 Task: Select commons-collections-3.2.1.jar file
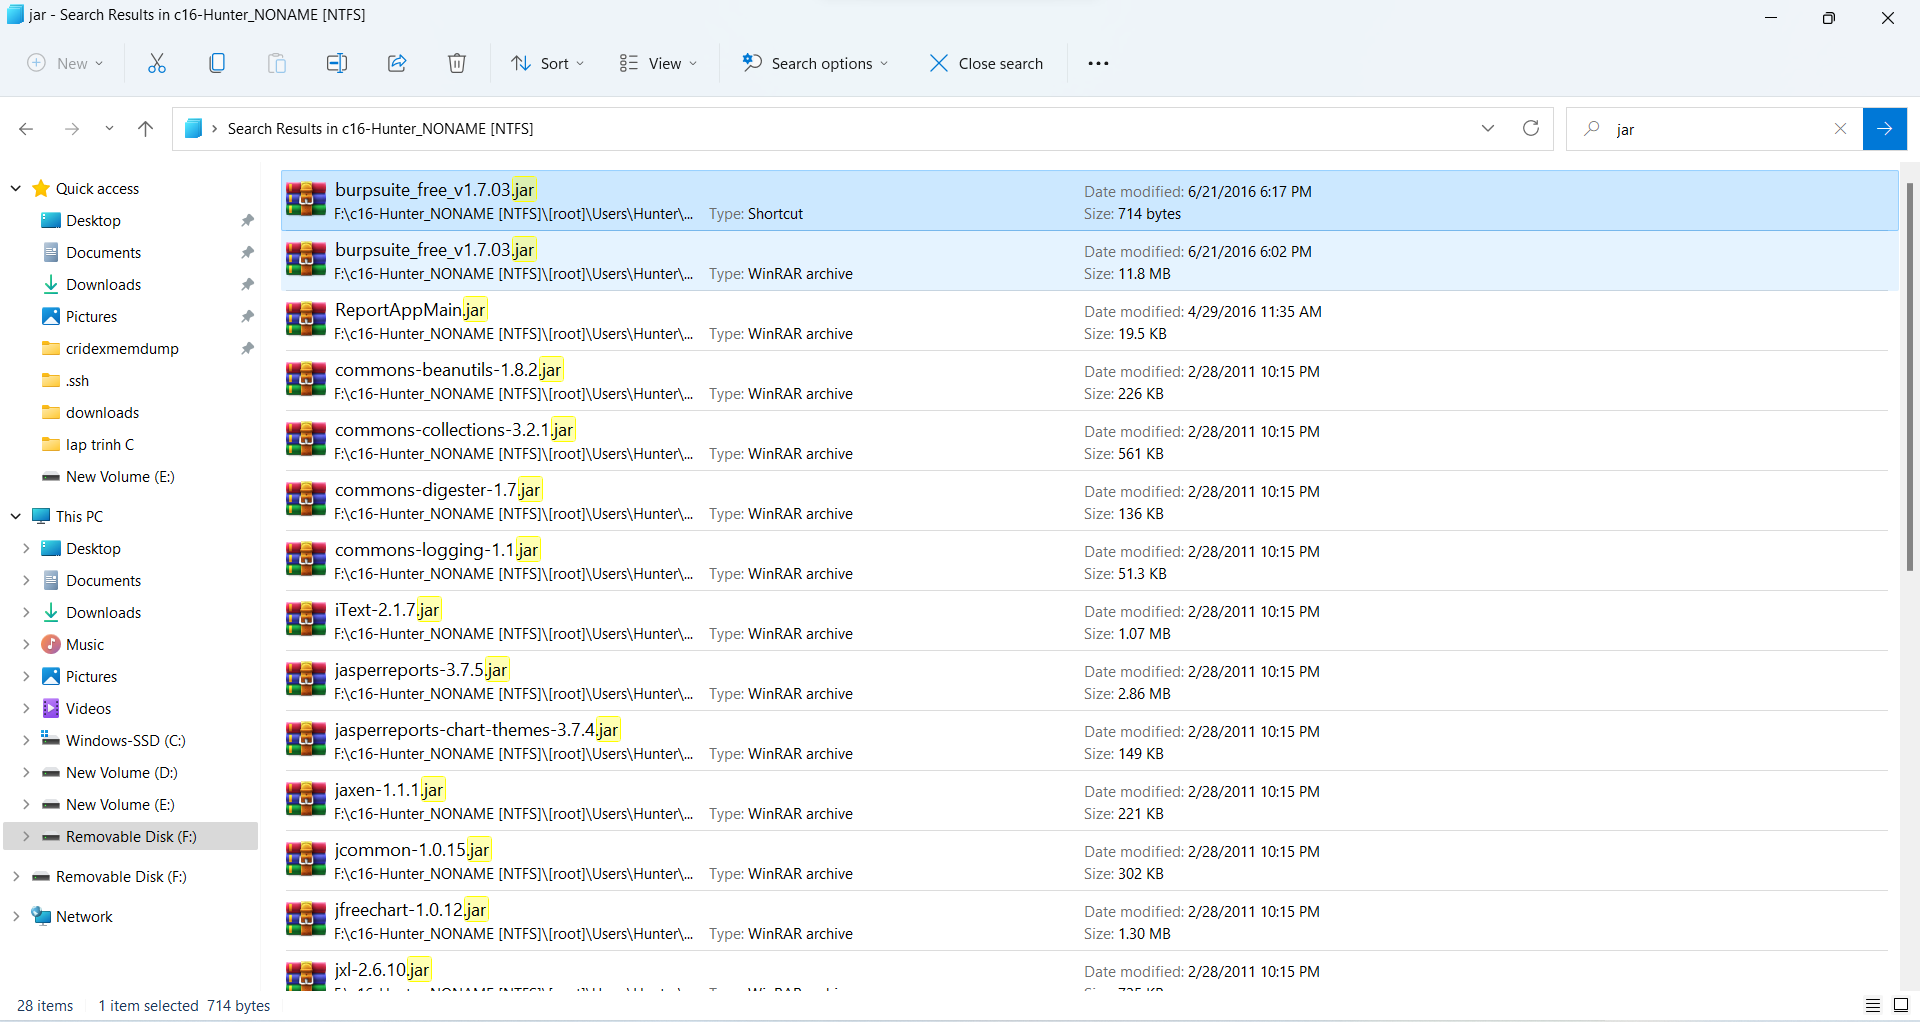pos(1089,441)
